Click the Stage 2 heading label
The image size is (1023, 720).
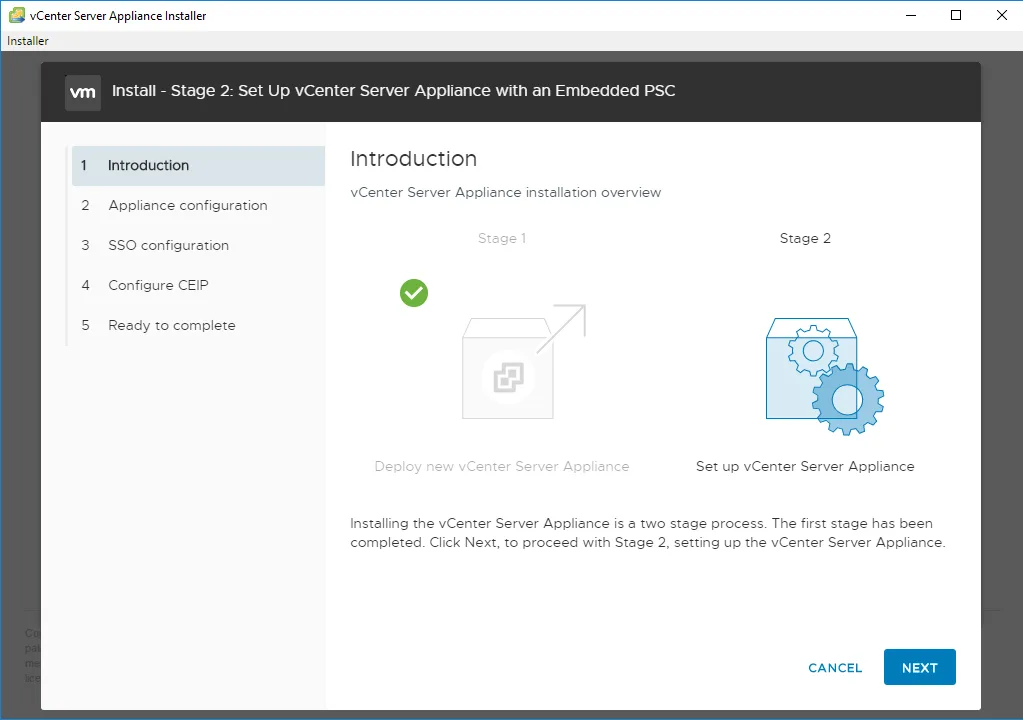click(x=805, y=239)
